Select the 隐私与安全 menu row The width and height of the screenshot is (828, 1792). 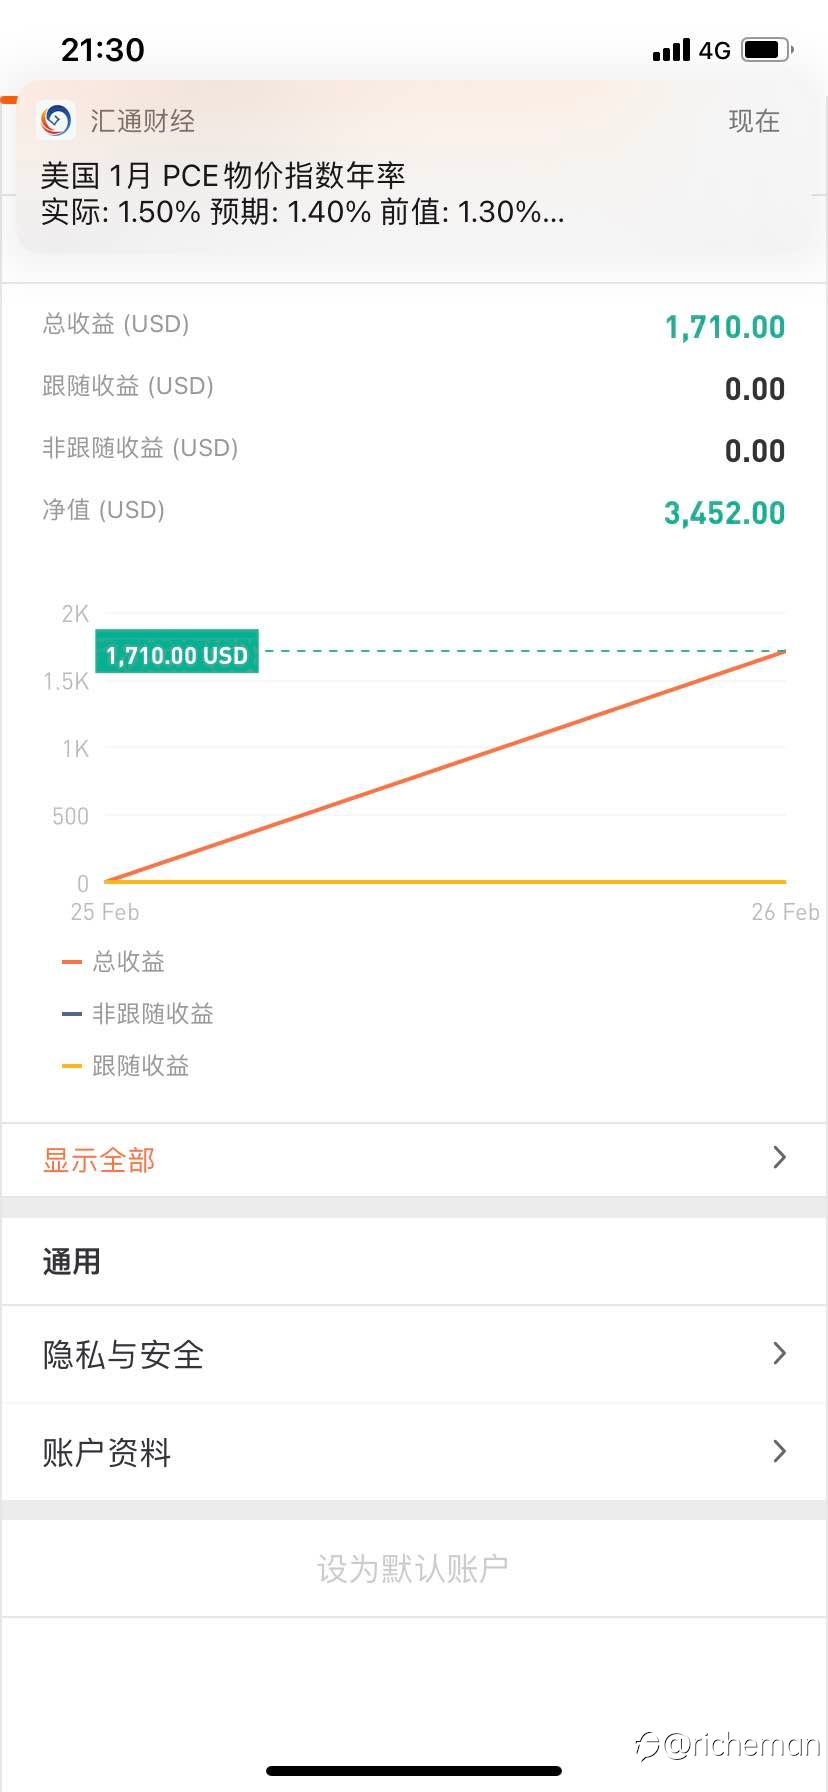click(414, 1354)
